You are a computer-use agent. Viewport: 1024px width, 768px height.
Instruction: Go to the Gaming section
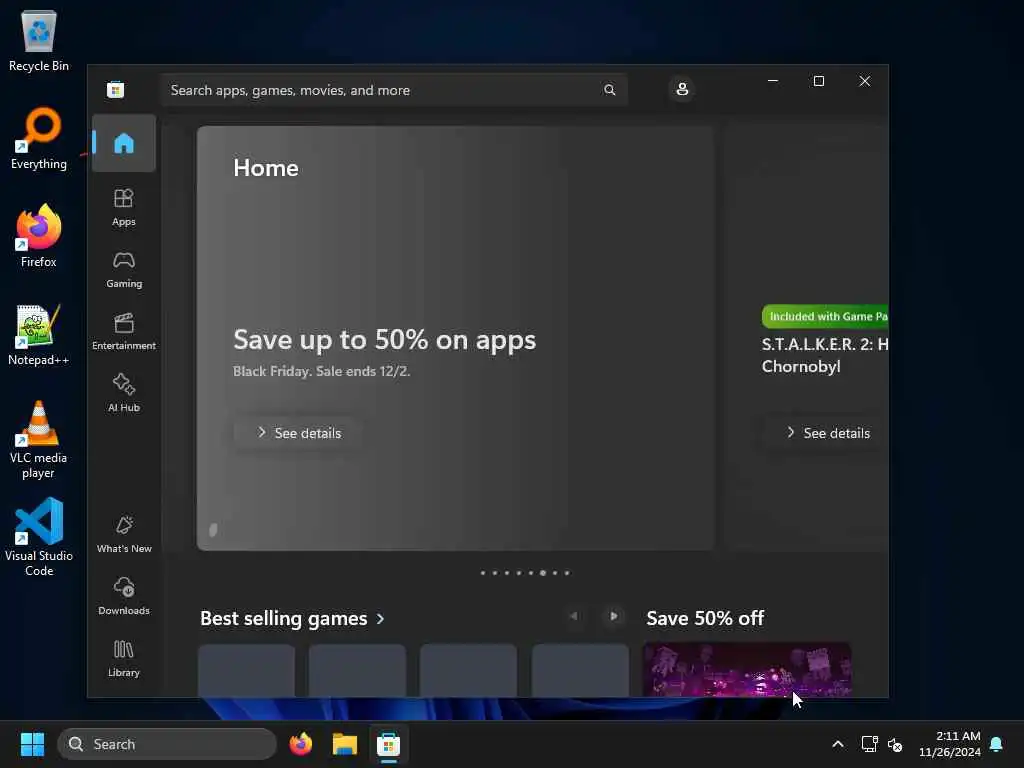point(123,270)
